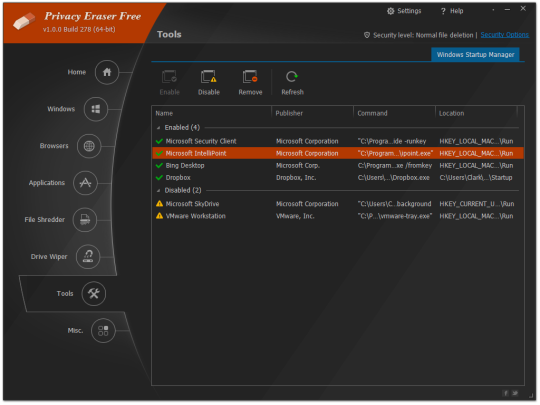Click the security level shield icon
The image size is (540, 405).
click(x=367, y=35)
